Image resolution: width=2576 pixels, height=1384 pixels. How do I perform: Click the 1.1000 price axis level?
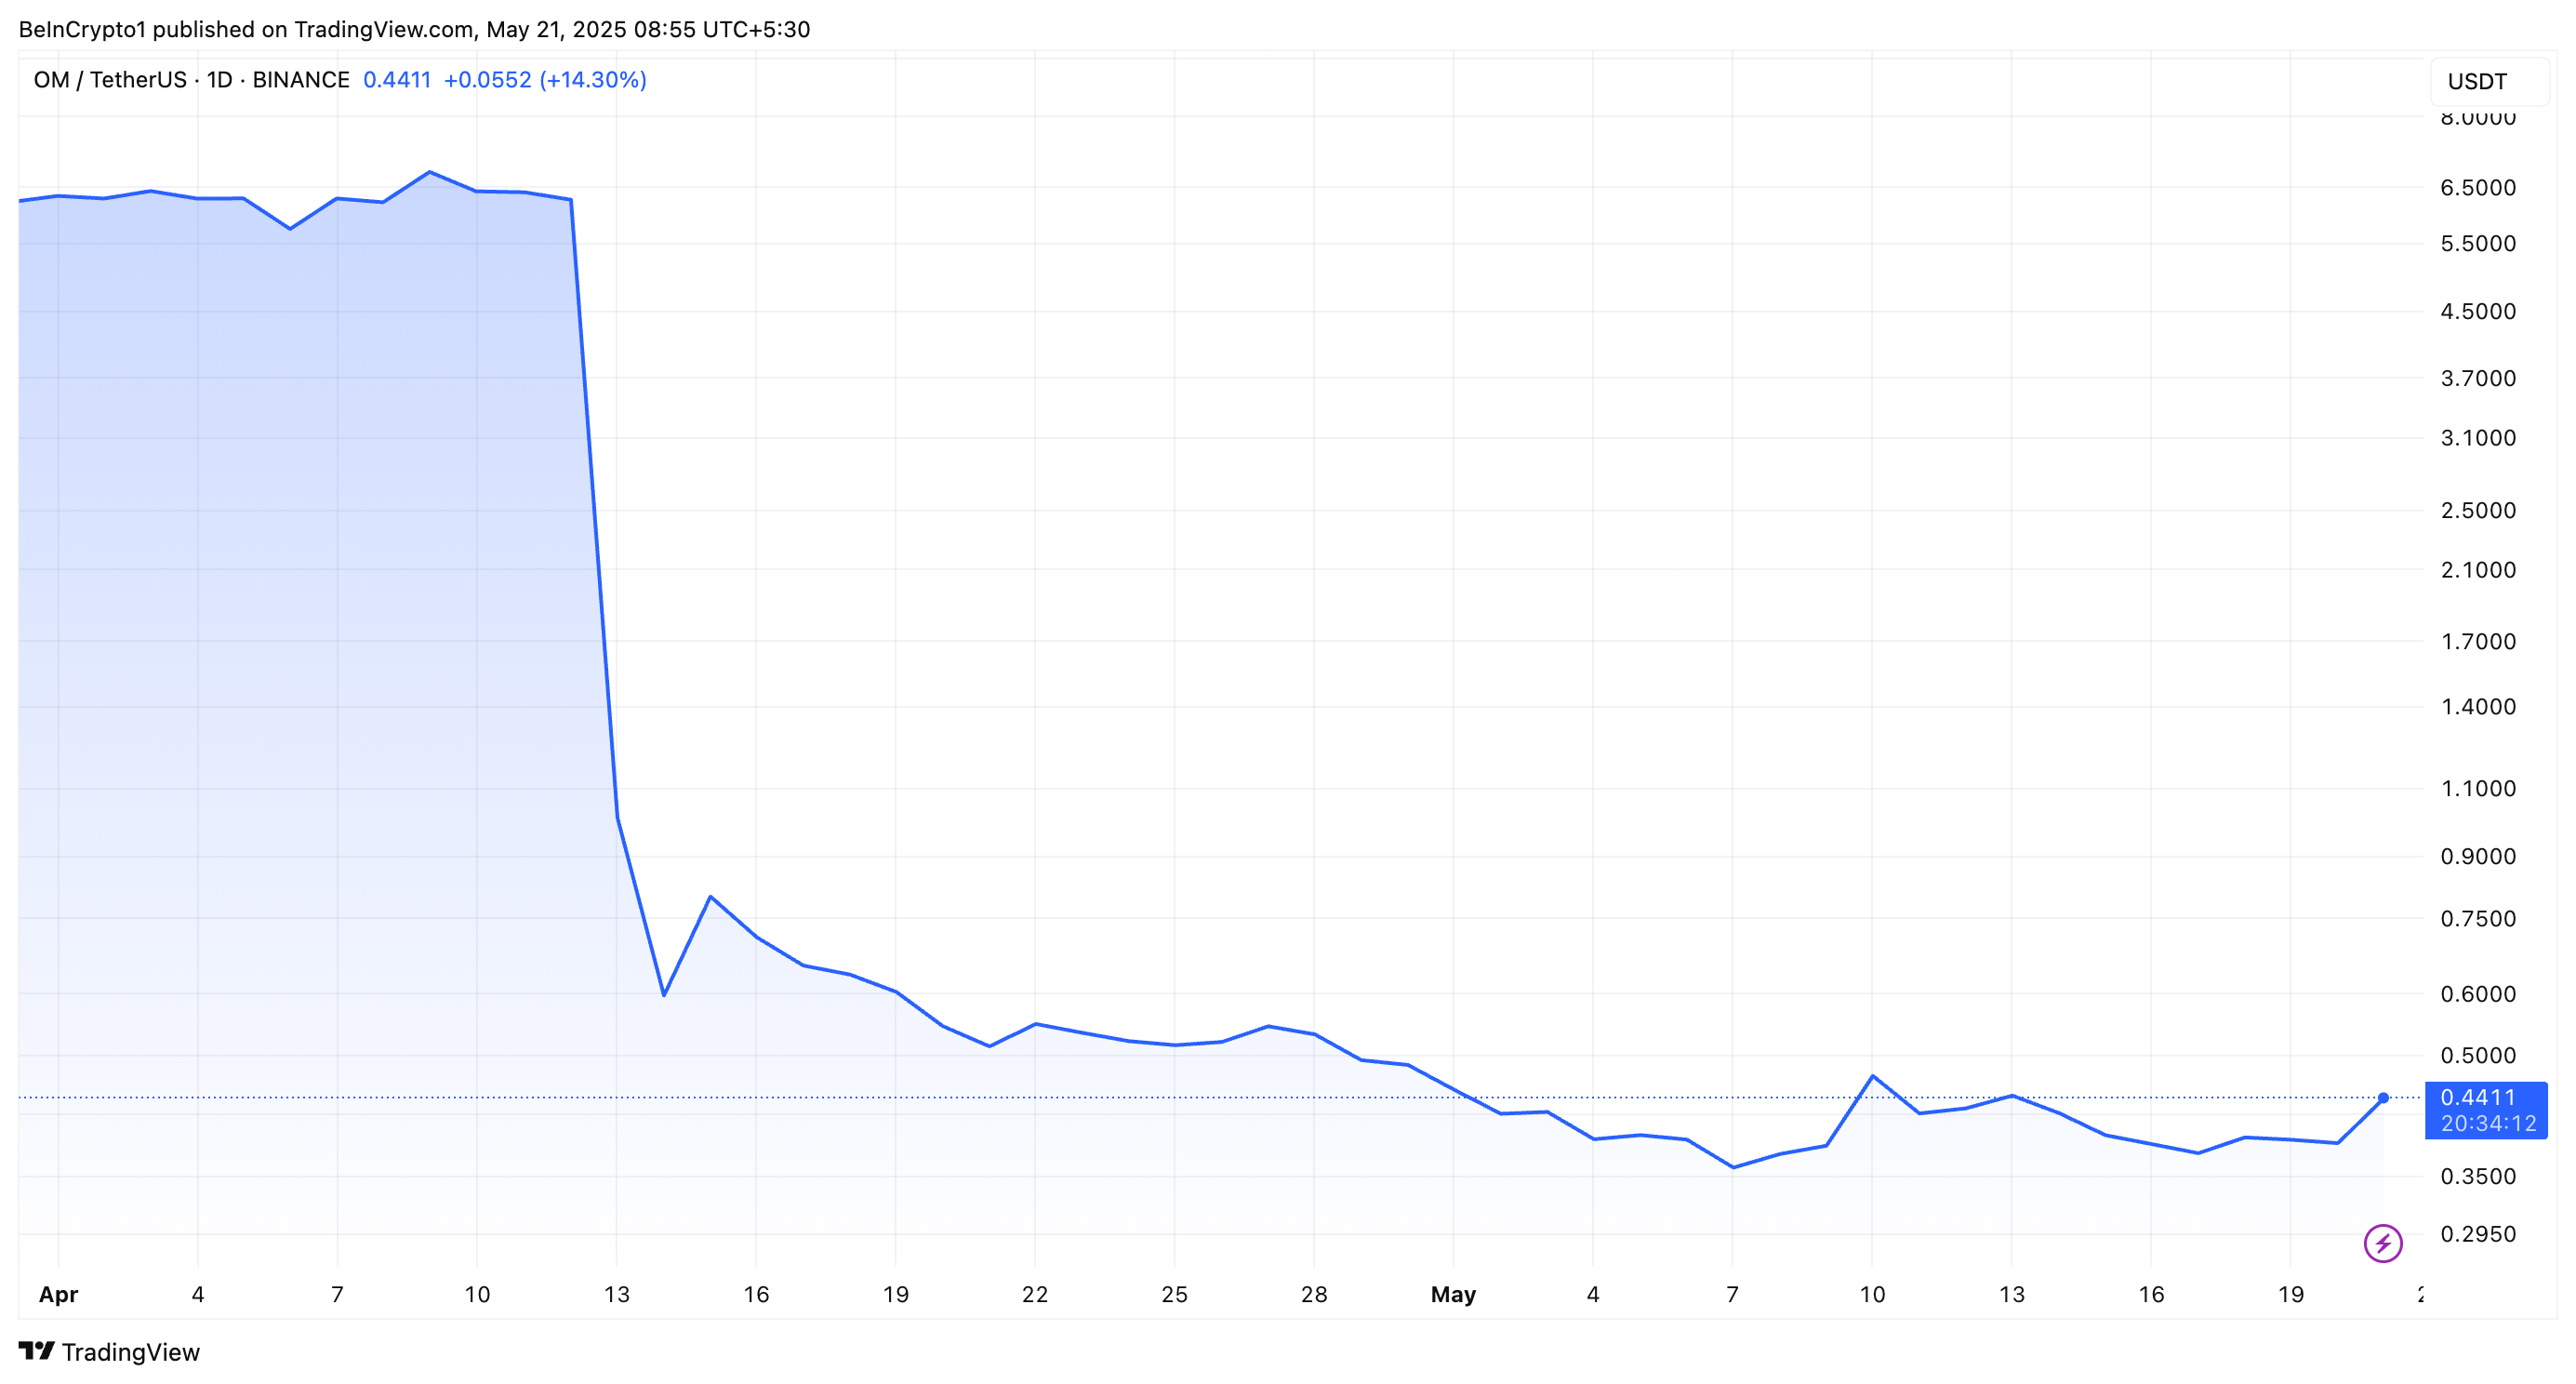(2477, 788)
